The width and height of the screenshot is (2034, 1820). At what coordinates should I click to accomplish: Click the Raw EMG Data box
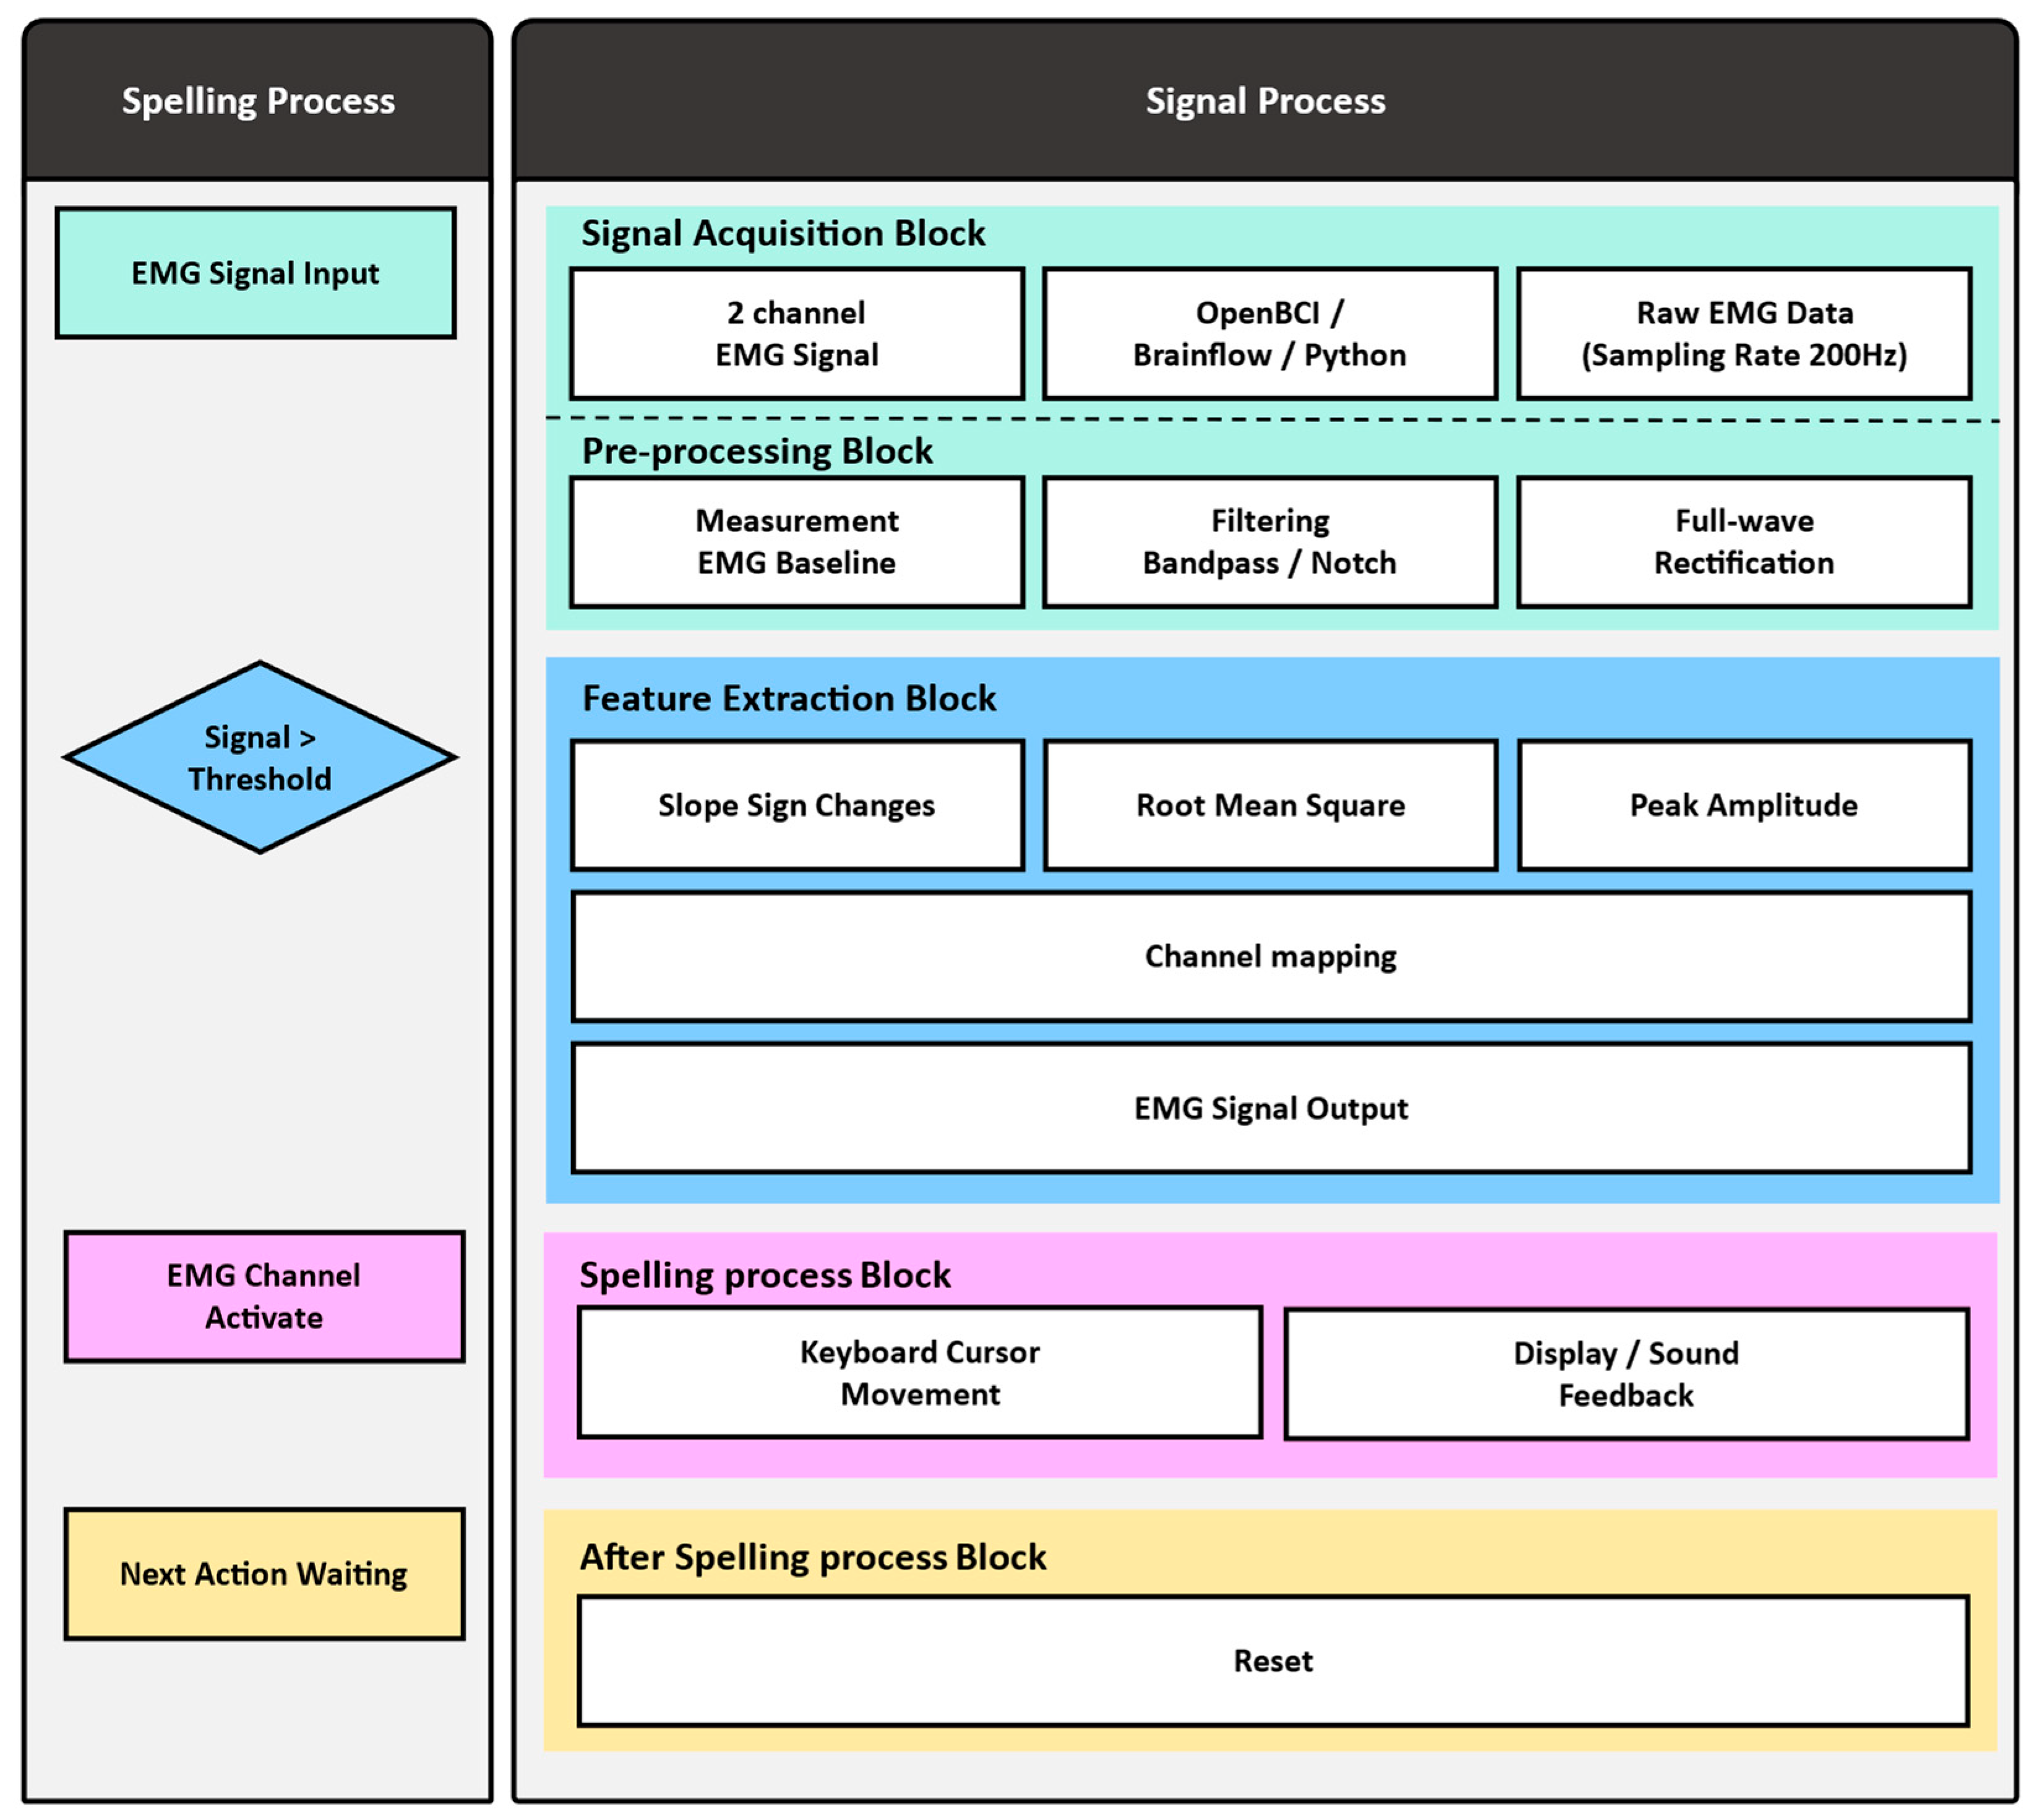click(x=1744, y=333)
